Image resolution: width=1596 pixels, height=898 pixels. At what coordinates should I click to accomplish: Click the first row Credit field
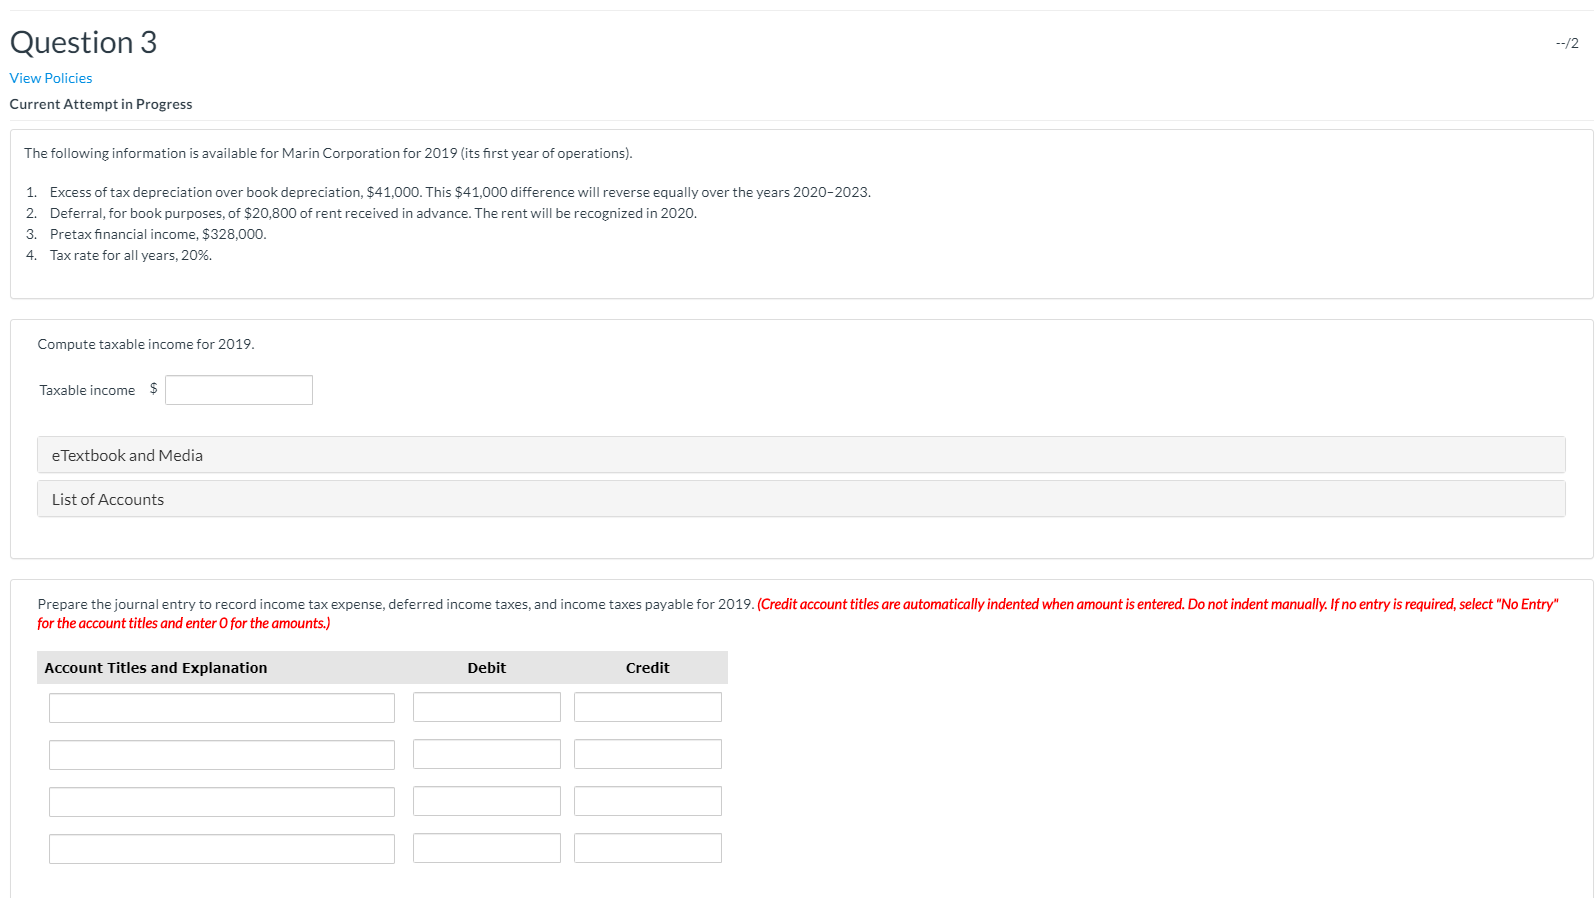point(648,707)
